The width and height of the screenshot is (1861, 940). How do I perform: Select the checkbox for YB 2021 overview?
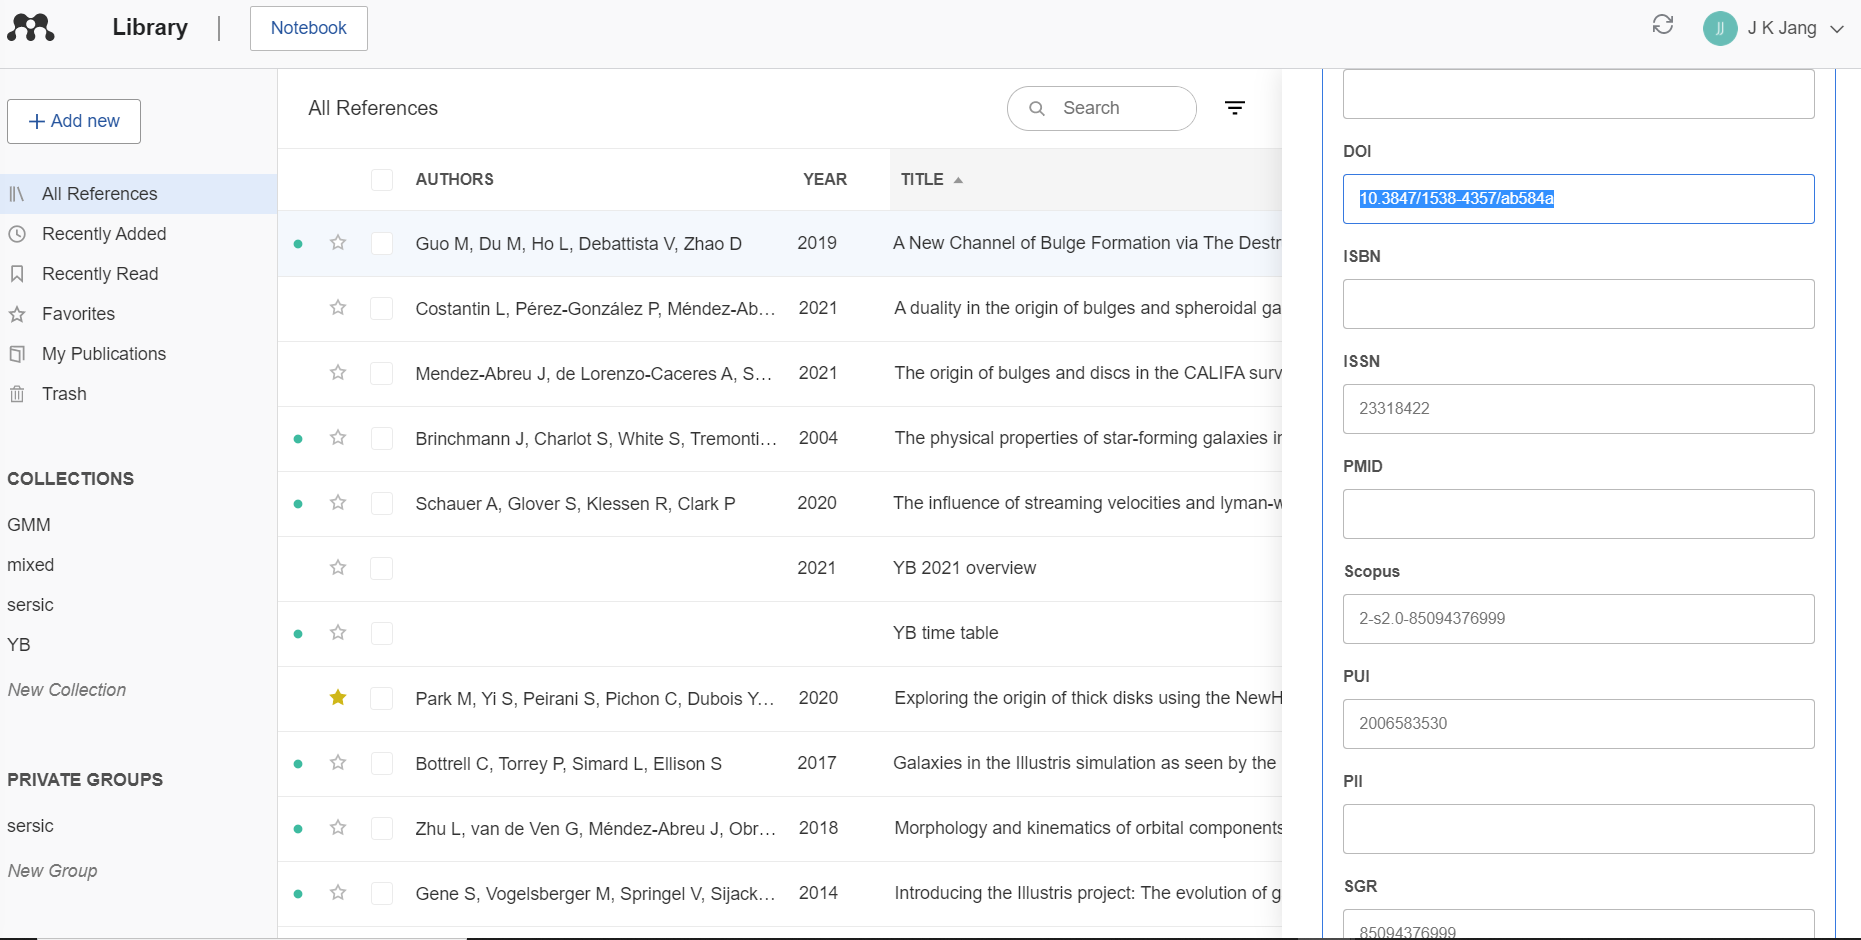(x=382, y=568)
